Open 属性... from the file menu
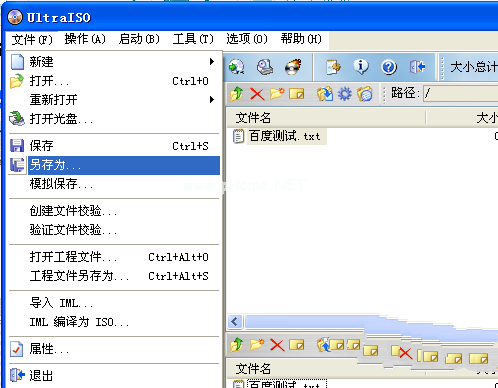498x388 pixels. (114, 349)
